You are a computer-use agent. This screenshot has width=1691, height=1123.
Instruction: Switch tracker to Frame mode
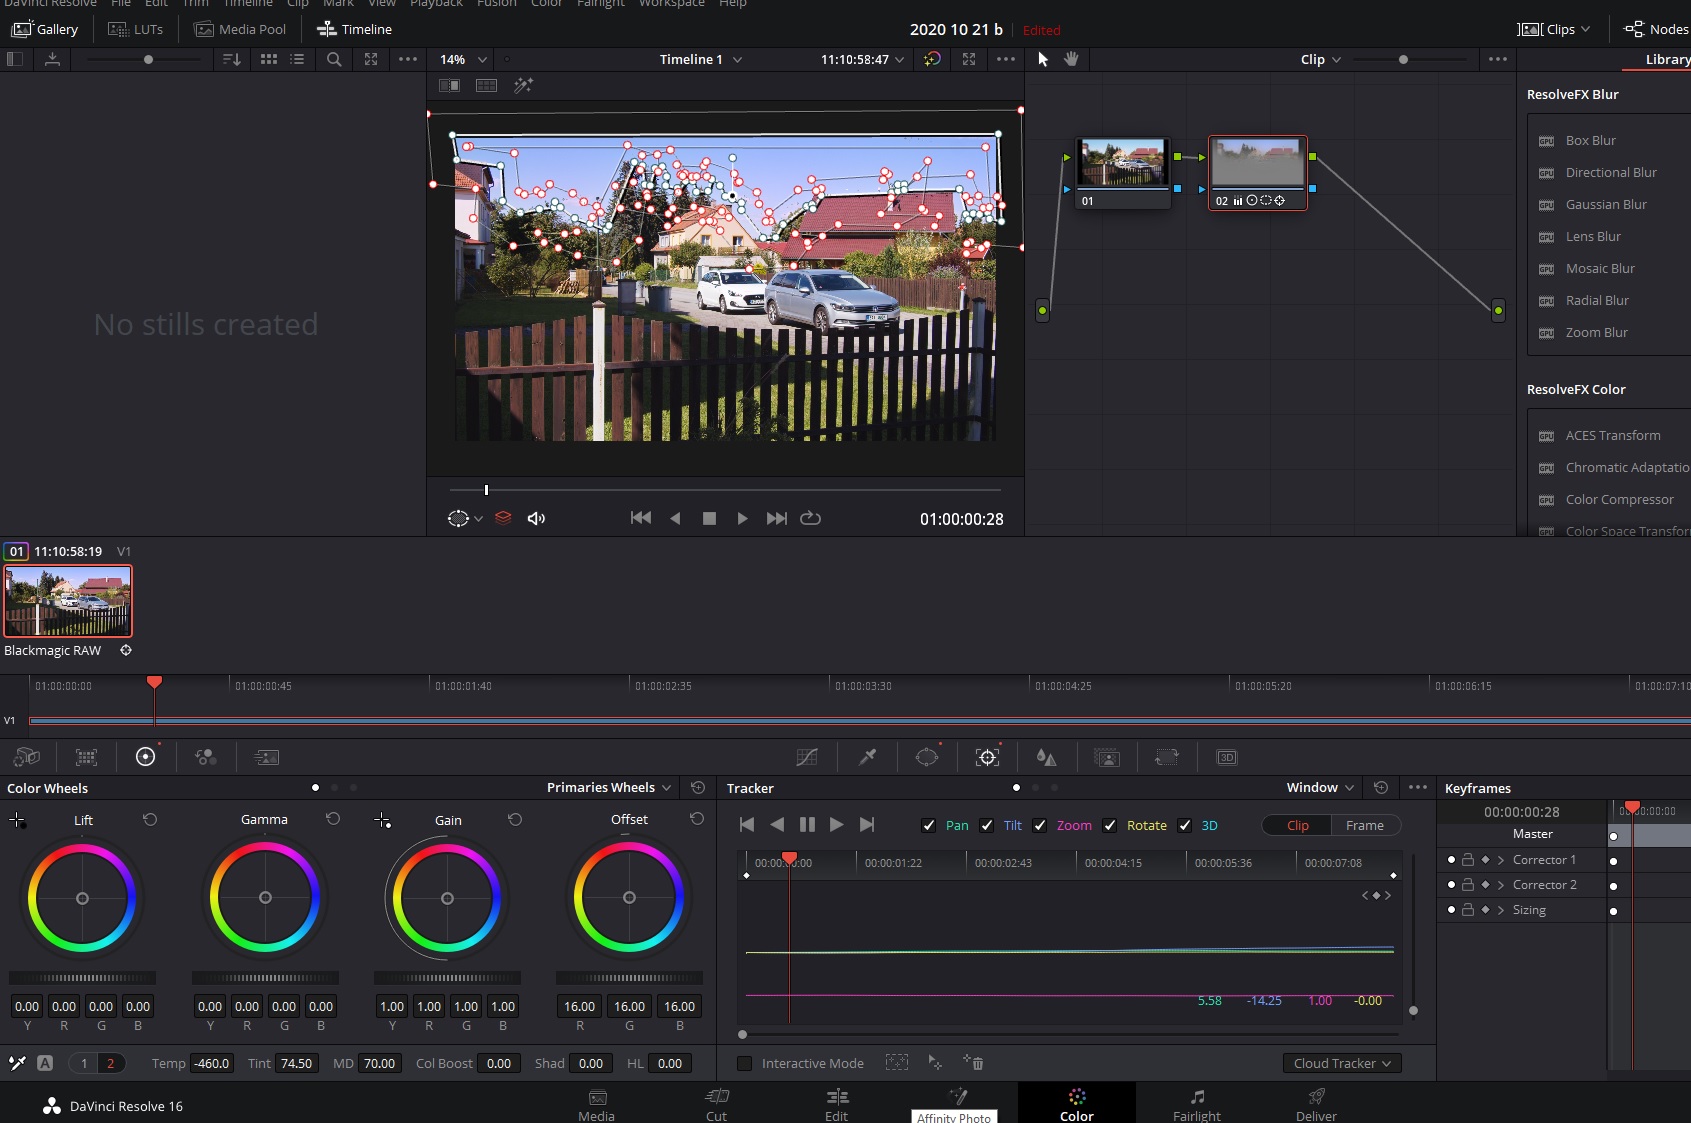(1364, 825)
